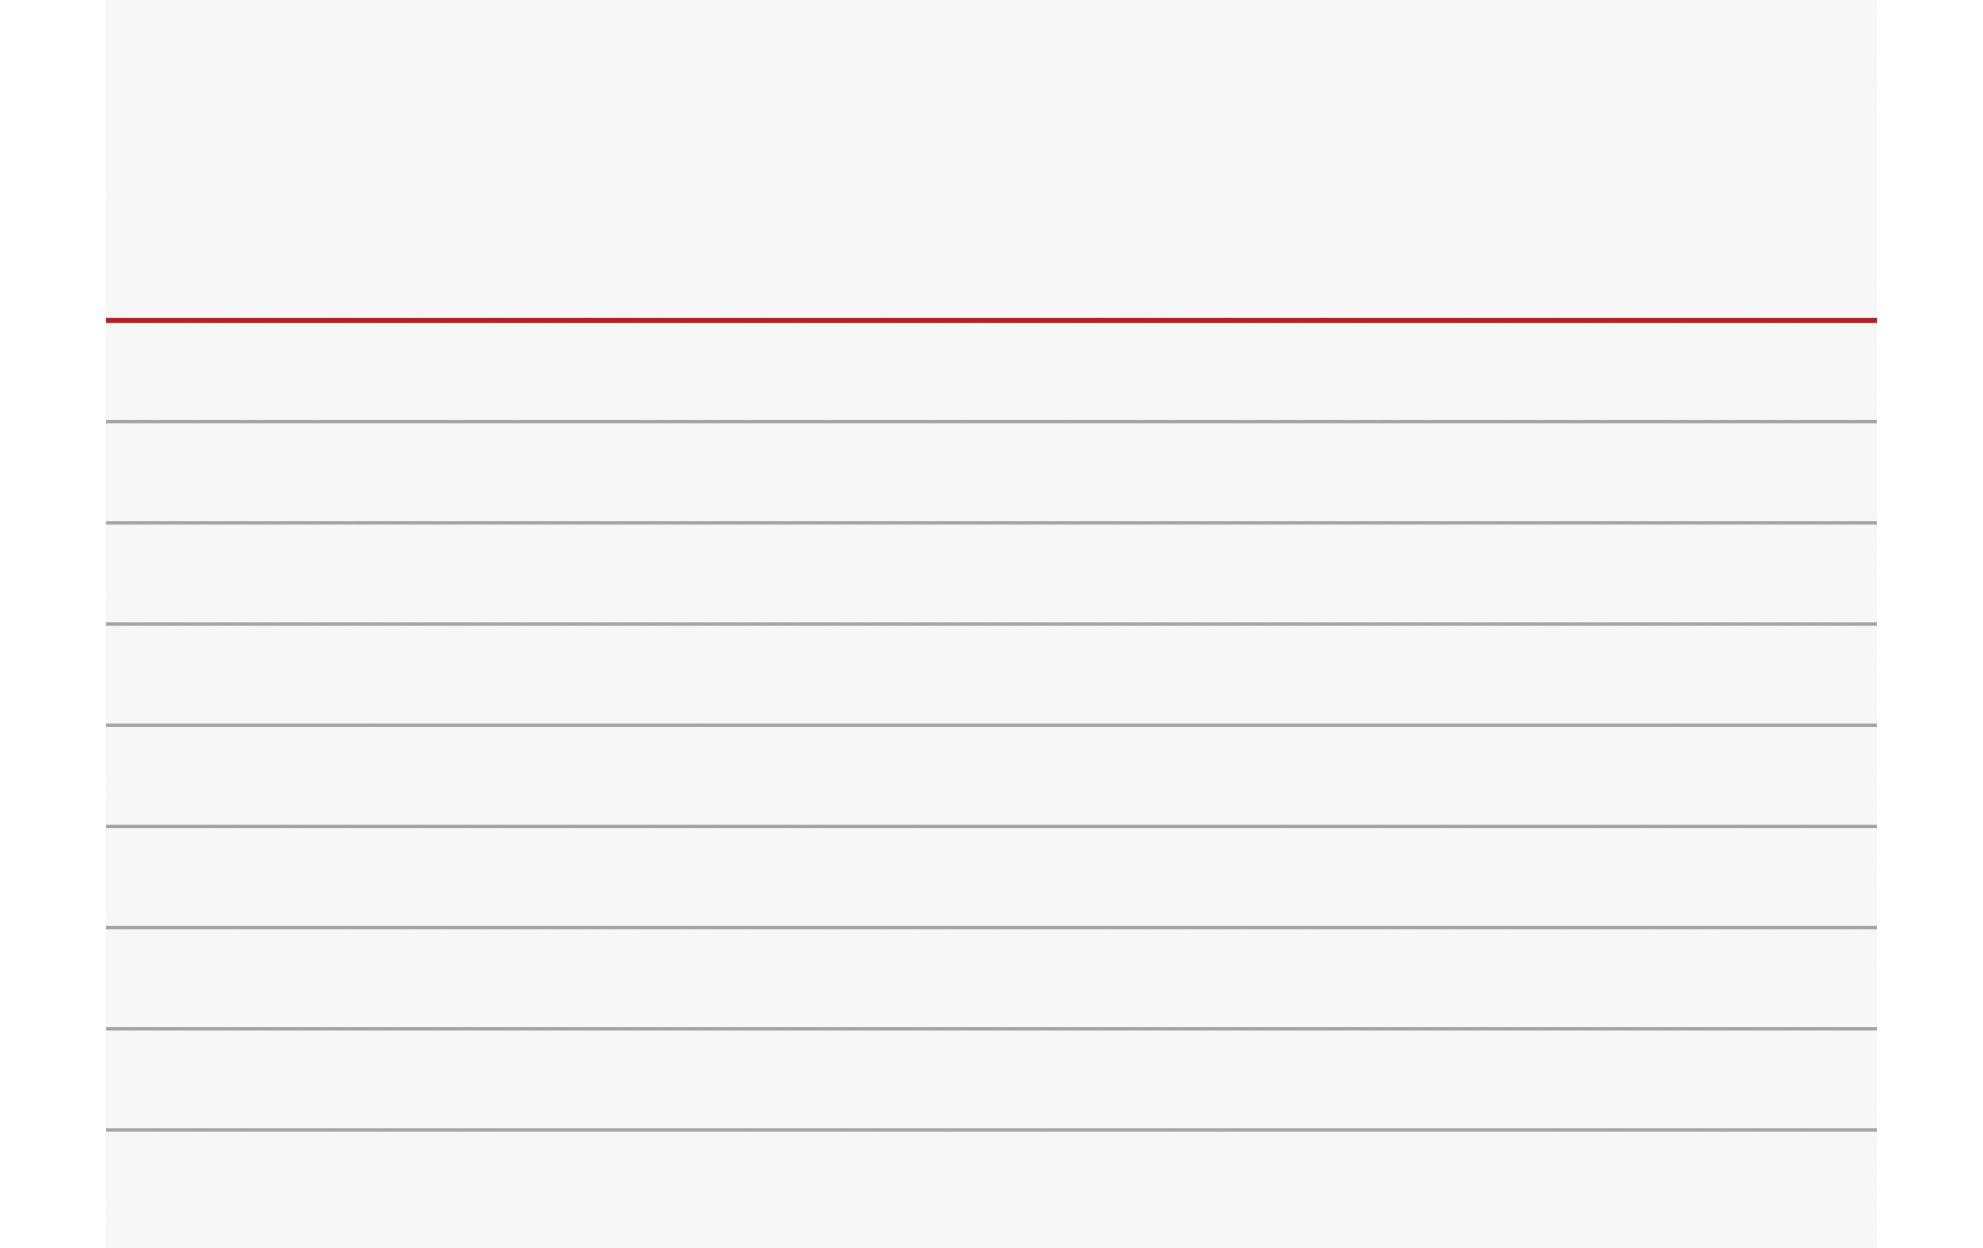This screenshot has width=1983, height=1248.
Task: Click the blank area below the last gray line
Action: tap(990, 1190)
